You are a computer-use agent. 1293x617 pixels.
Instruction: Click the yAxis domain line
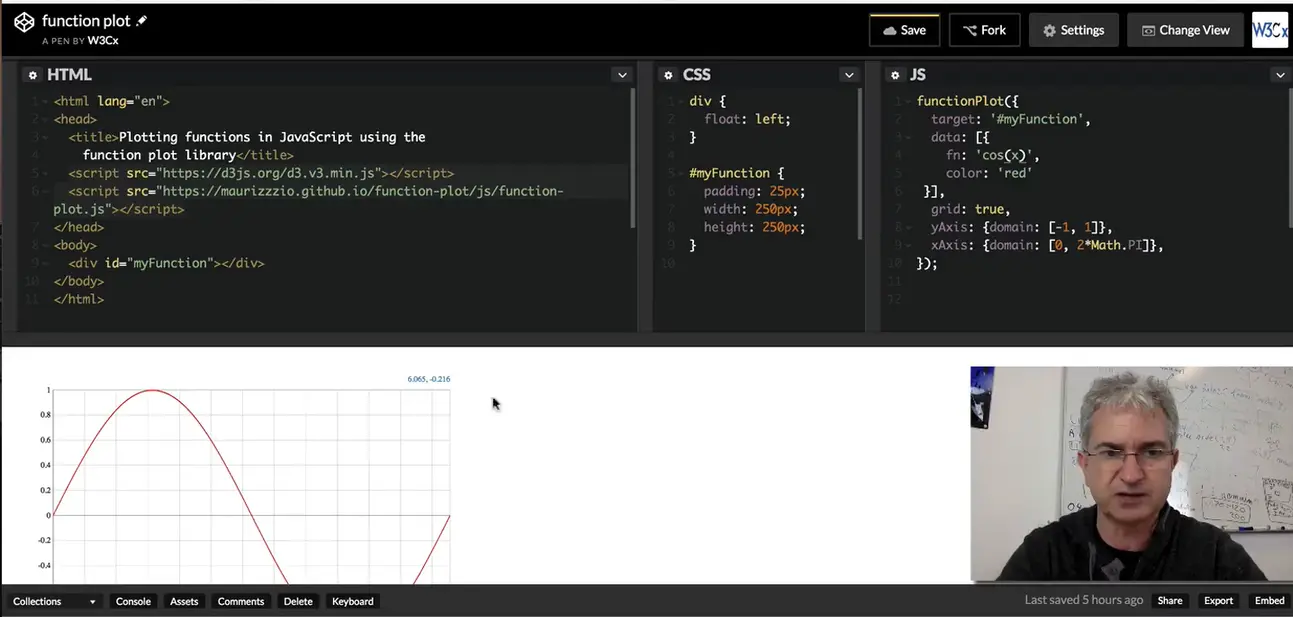1021,227
